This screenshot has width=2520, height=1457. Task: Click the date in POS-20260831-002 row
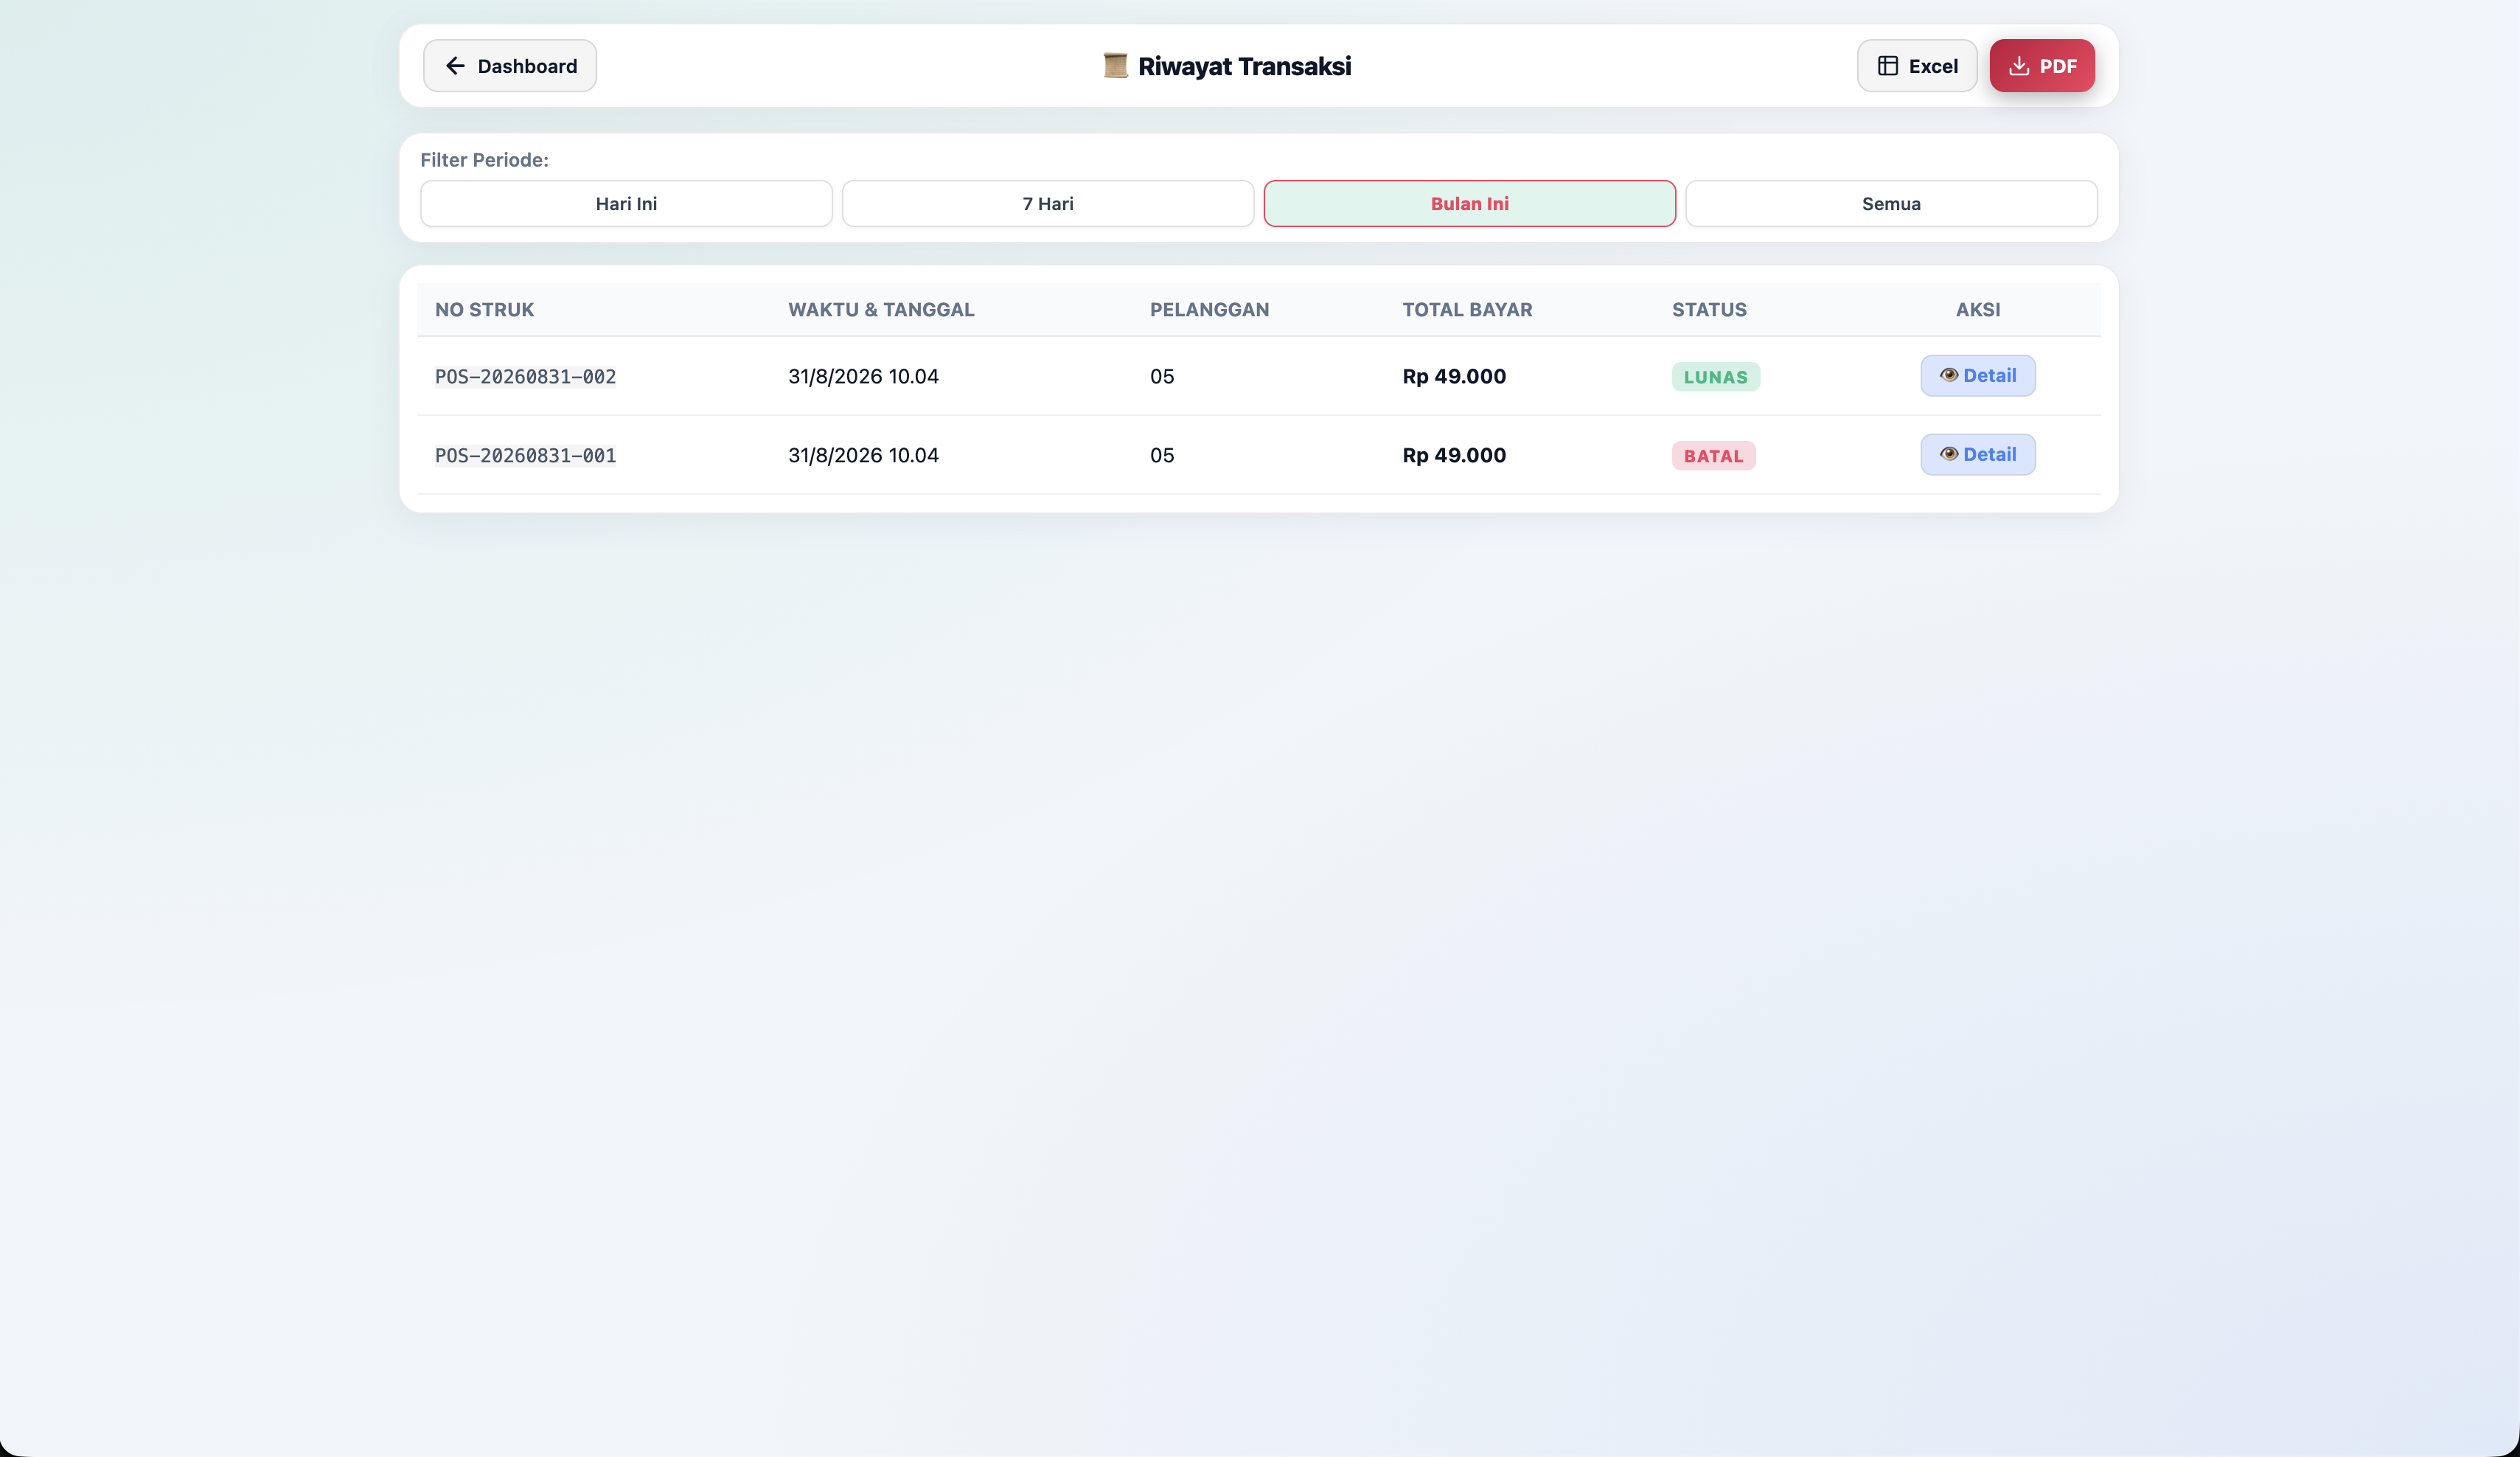click(x=863, y=377)
